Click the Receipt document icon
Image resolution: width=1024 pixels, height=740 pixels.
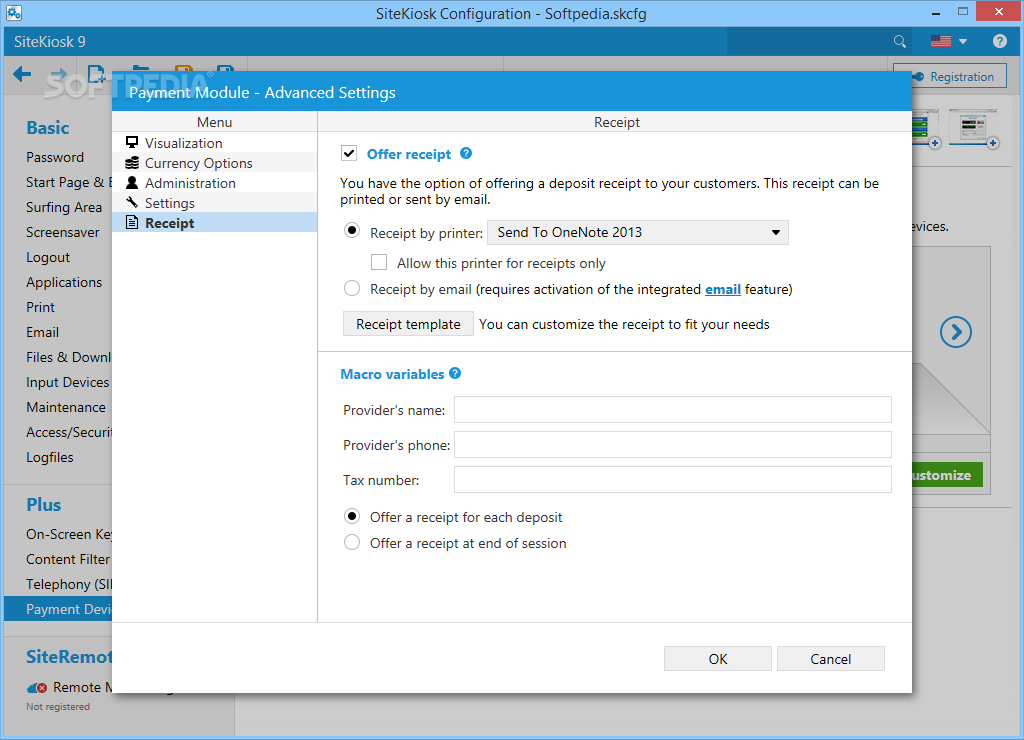tap(132, 223)
